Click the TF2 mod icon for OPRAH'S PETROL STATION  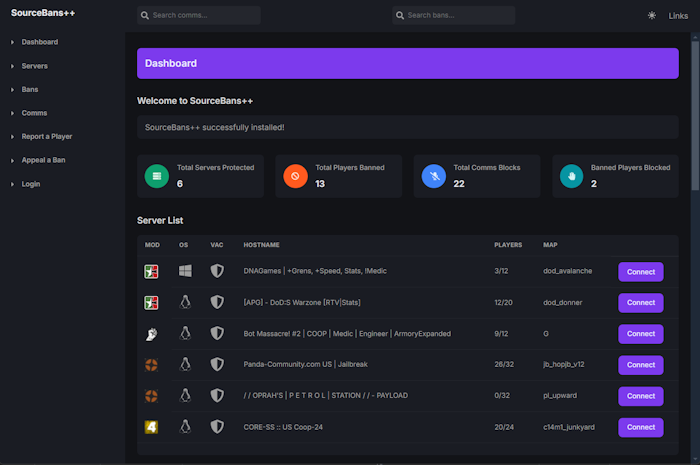tap(151, 396)
